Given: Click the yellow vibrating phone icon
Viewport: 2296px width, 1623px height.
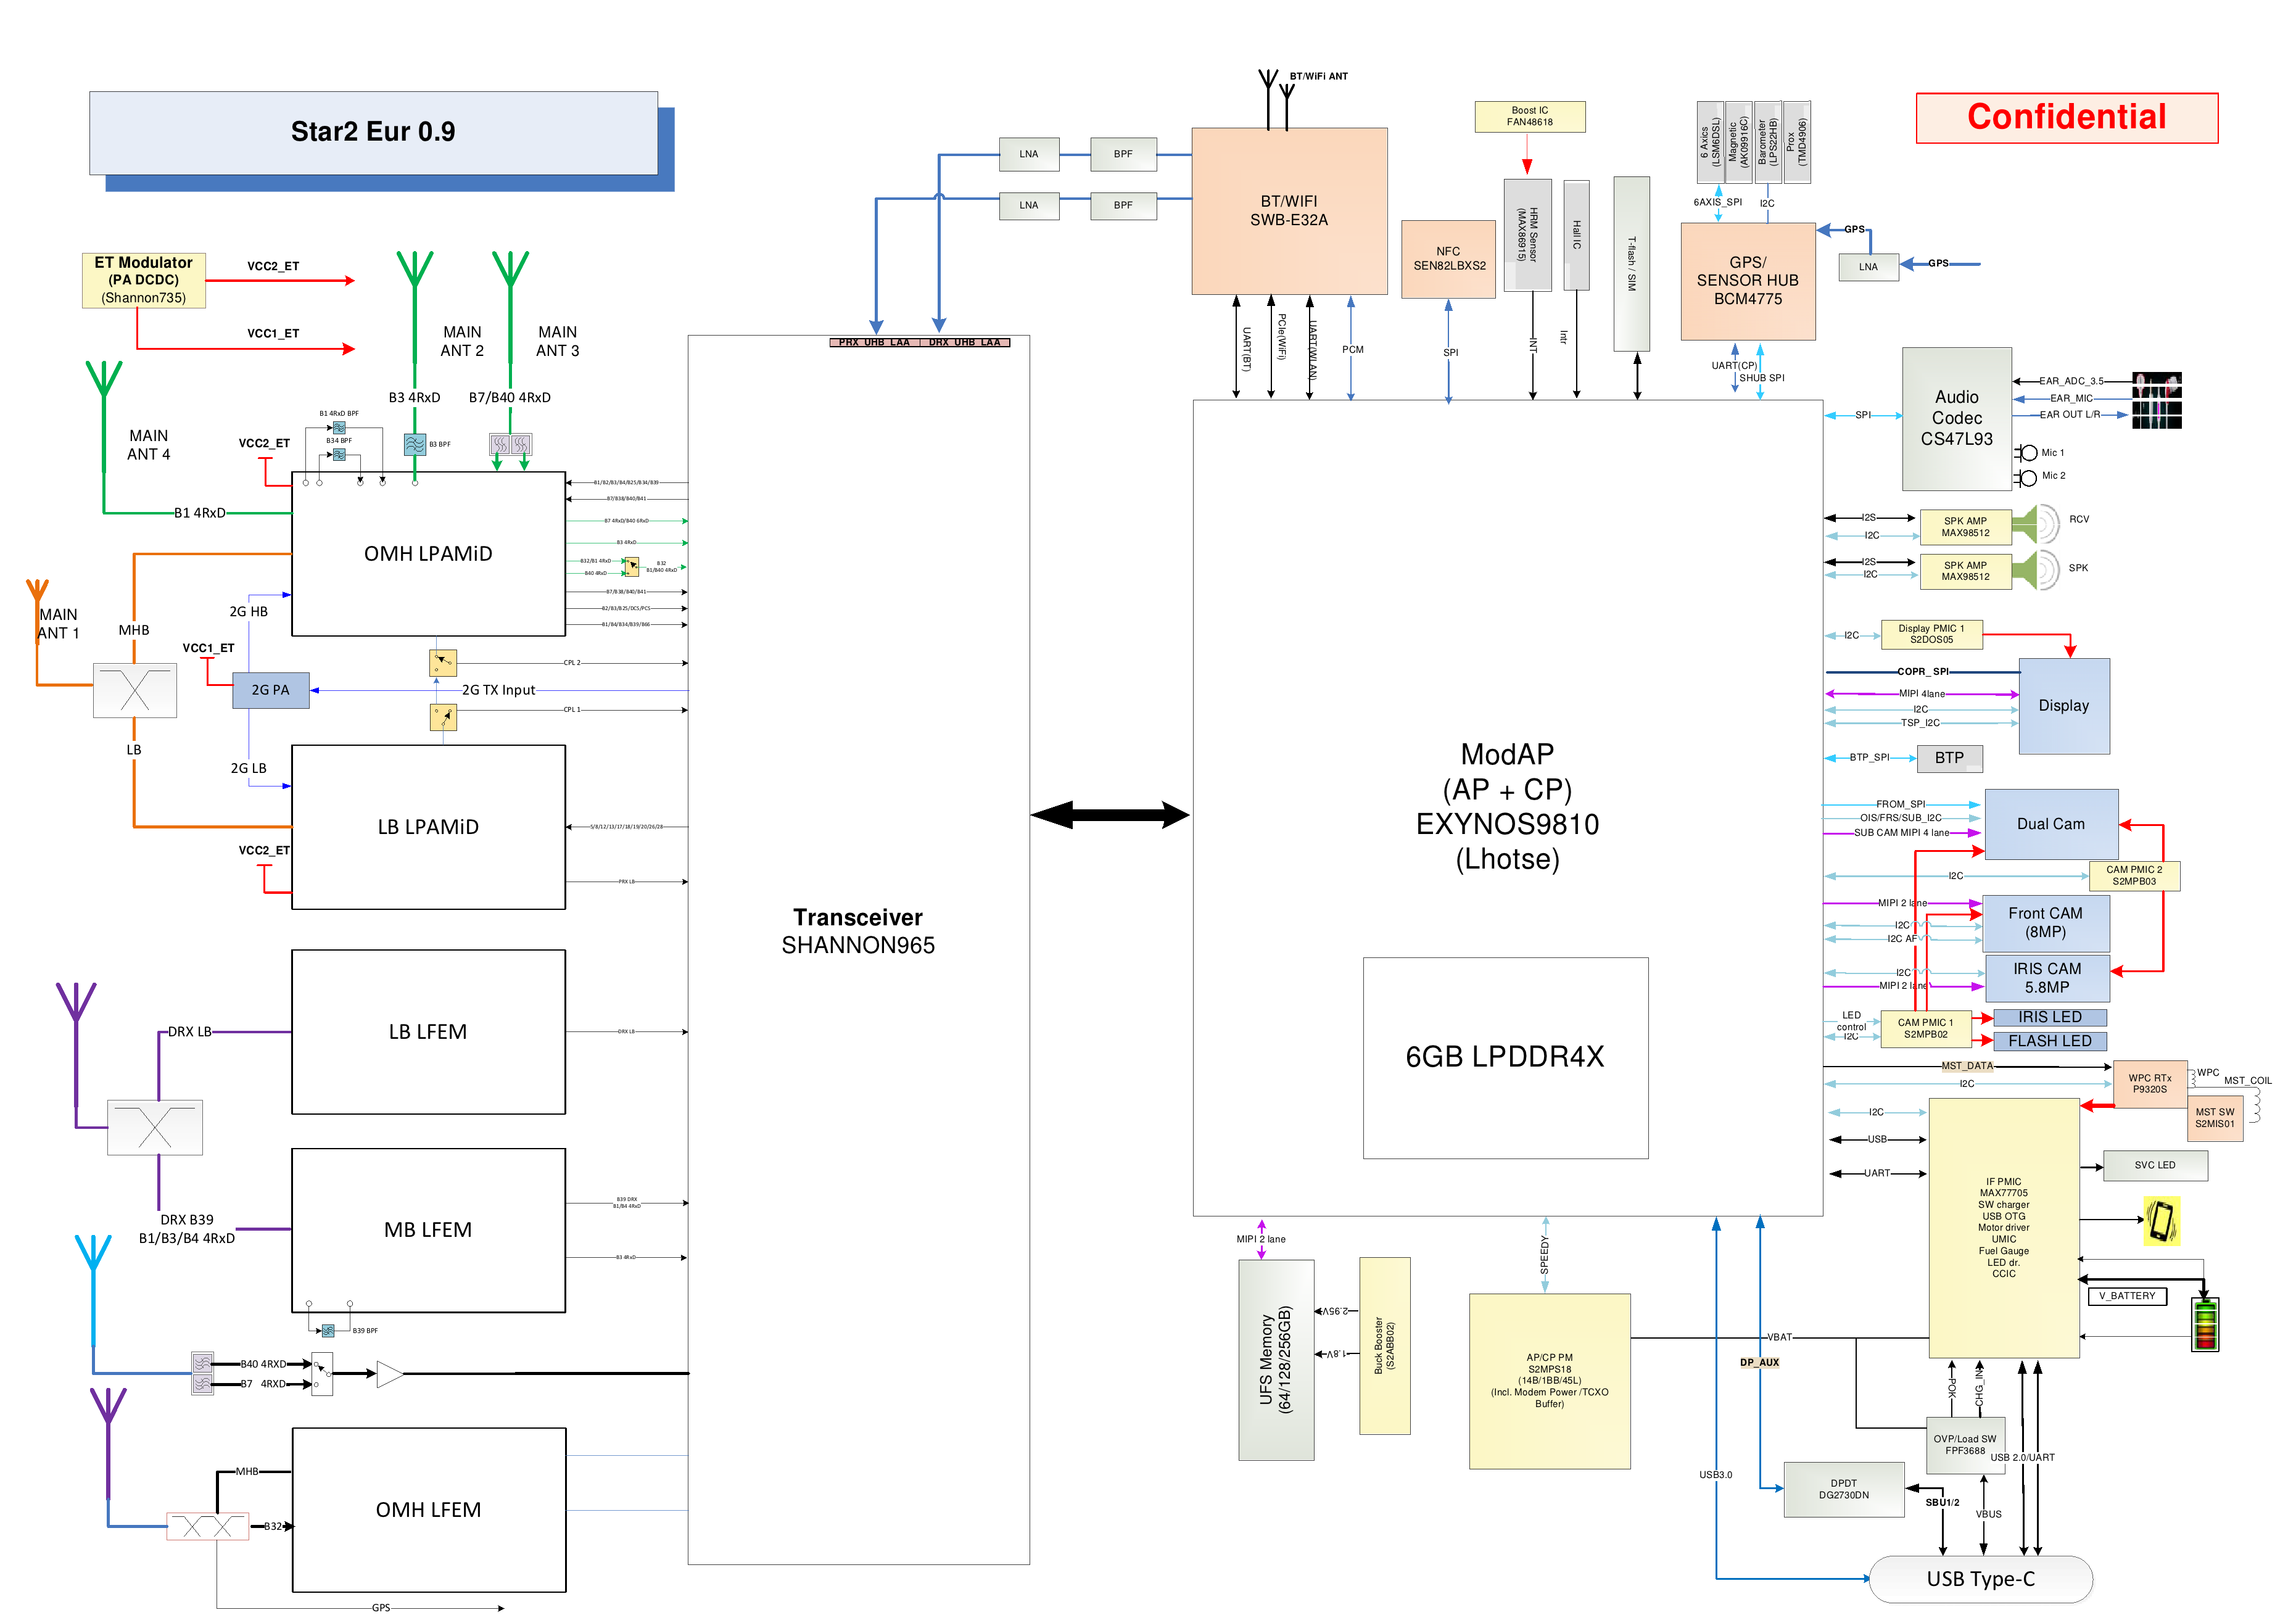Looking at the screenshot, I should tap(2162, 1221).
